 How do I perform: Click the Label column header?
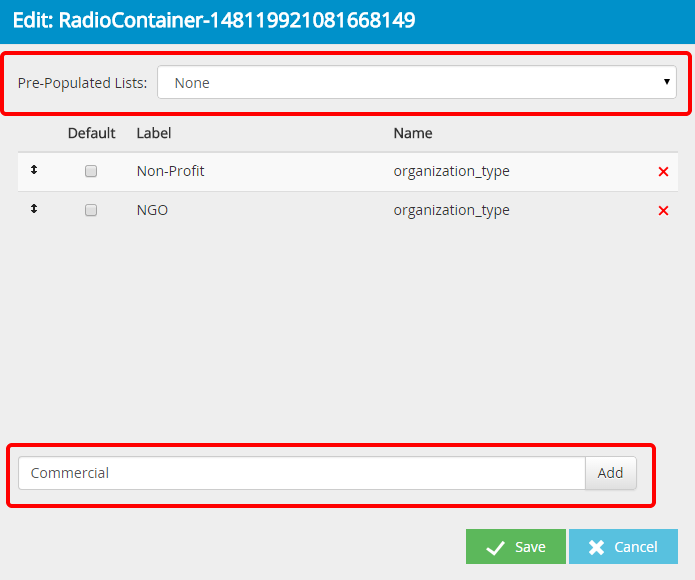pyautogui.click(x=154, y=133)
